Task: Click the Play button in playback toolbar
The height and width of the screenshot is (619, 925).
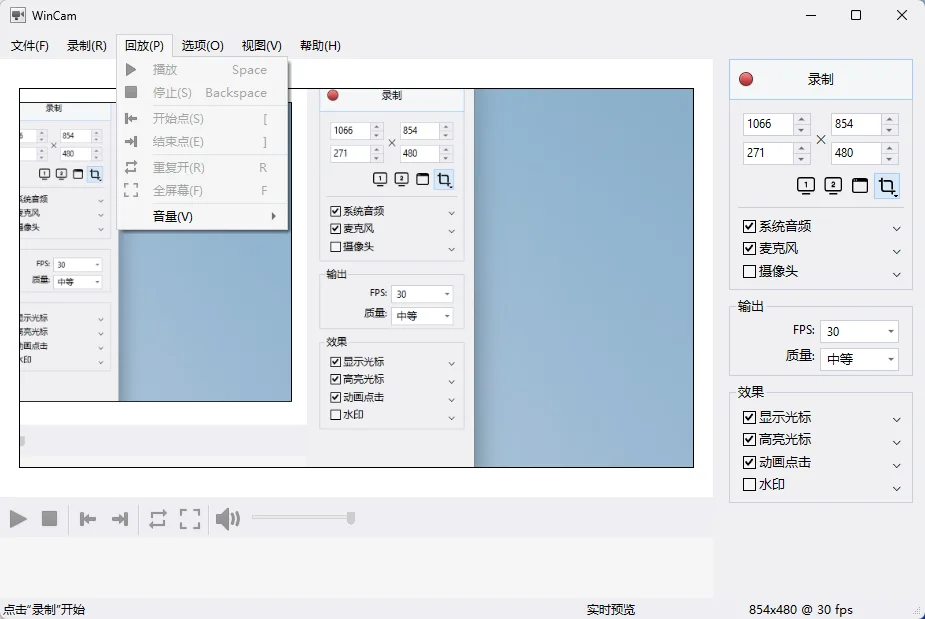Action: point(18,519)
